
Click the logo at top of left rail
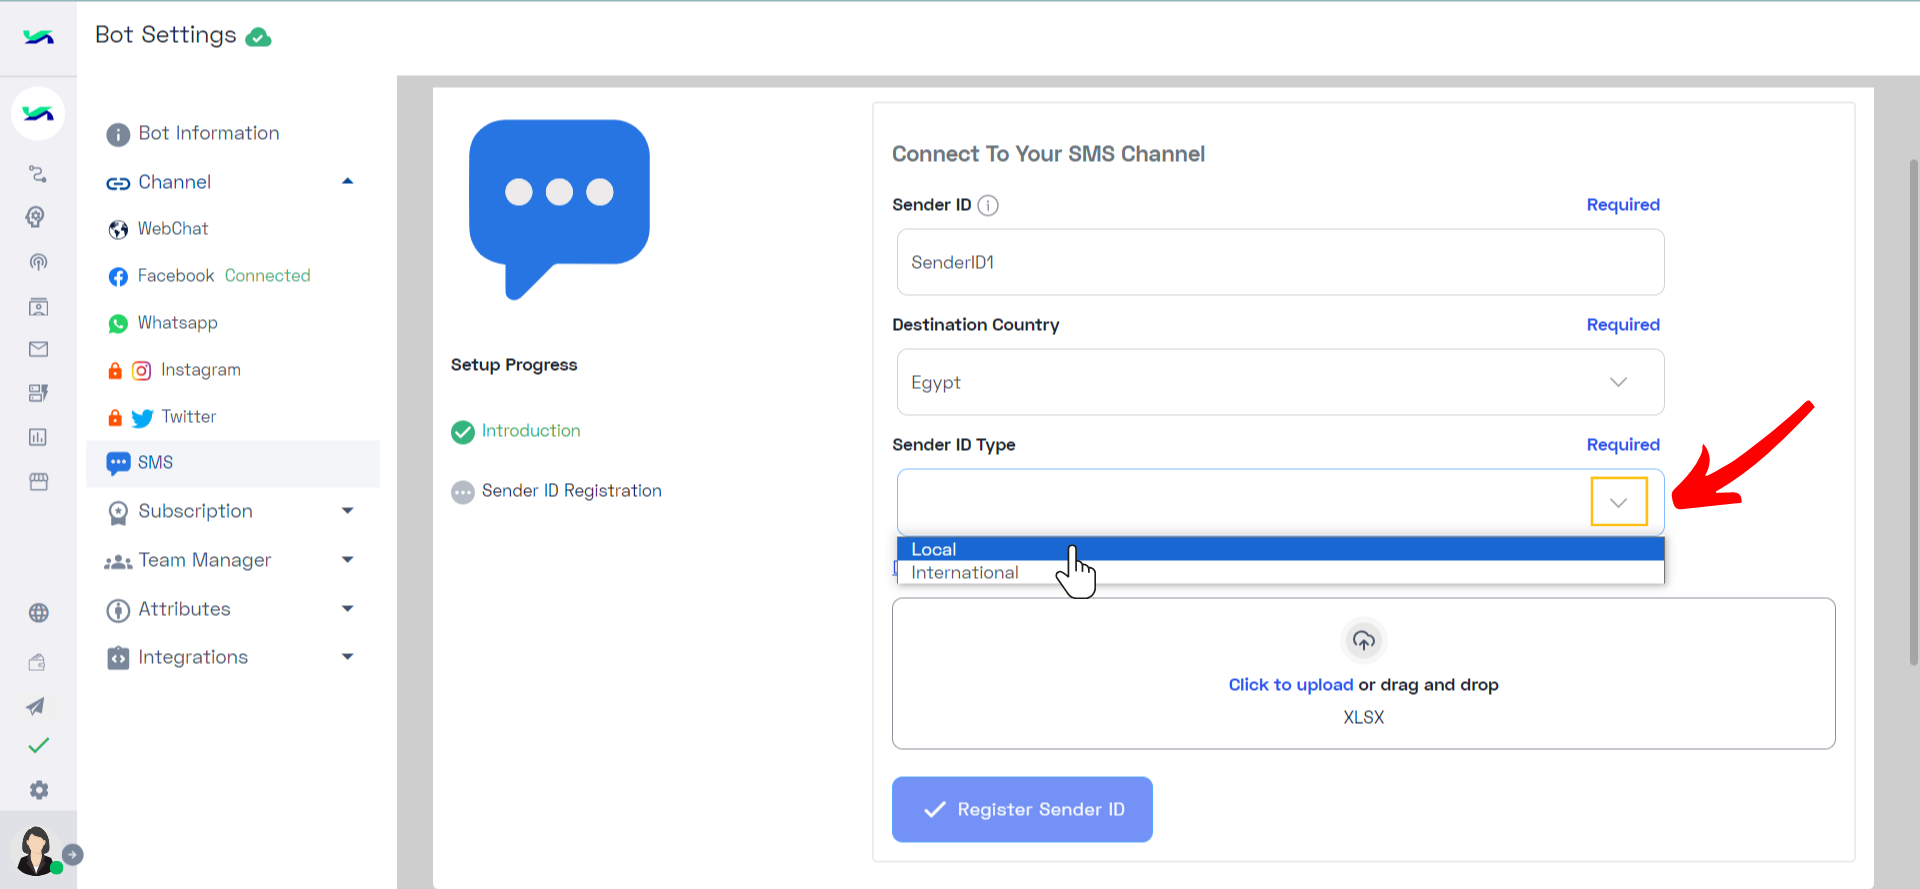38,37
